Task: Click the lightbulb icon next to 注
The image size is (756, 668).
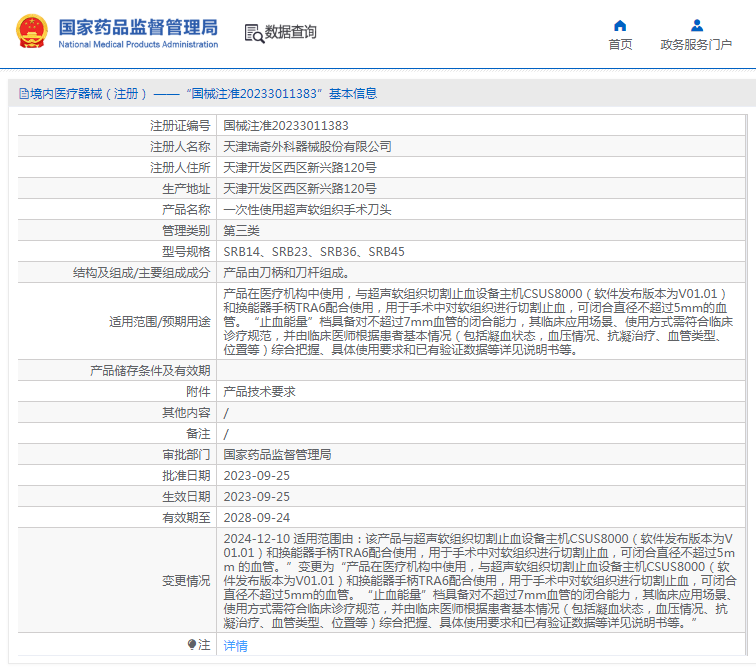Action: [192, 644]
